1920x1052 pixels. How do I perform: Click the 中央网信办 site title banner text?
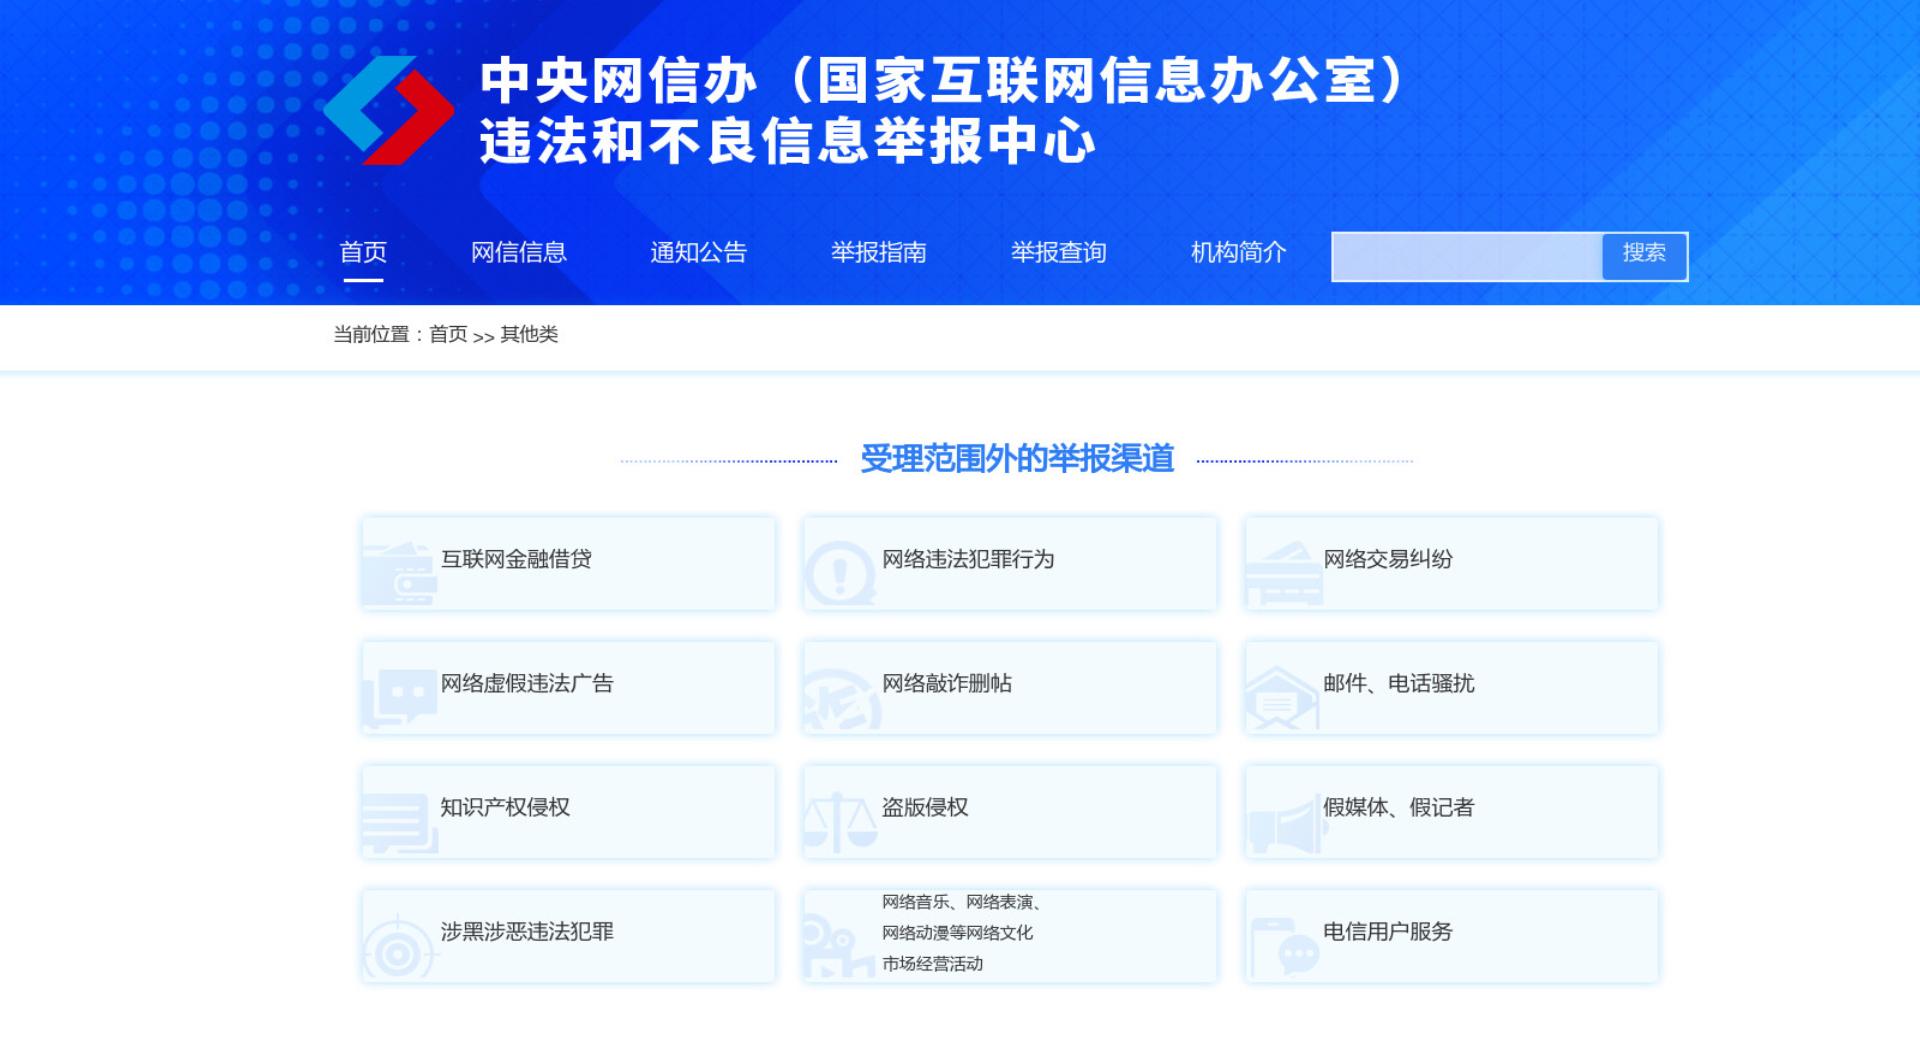tap(942, 80)
